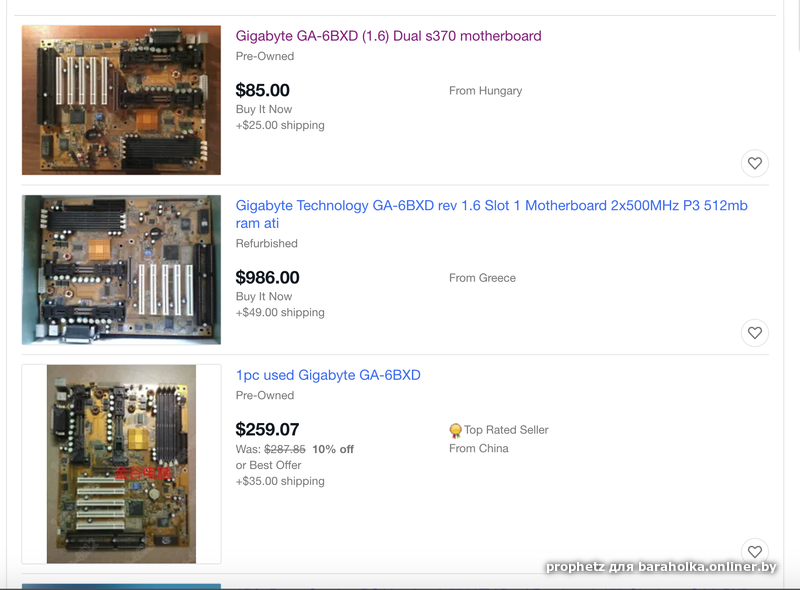
Task: Open Gigabyte Technology GA-6BXD rev 1.6 Slot 1 listing
Action: (491, 214)
